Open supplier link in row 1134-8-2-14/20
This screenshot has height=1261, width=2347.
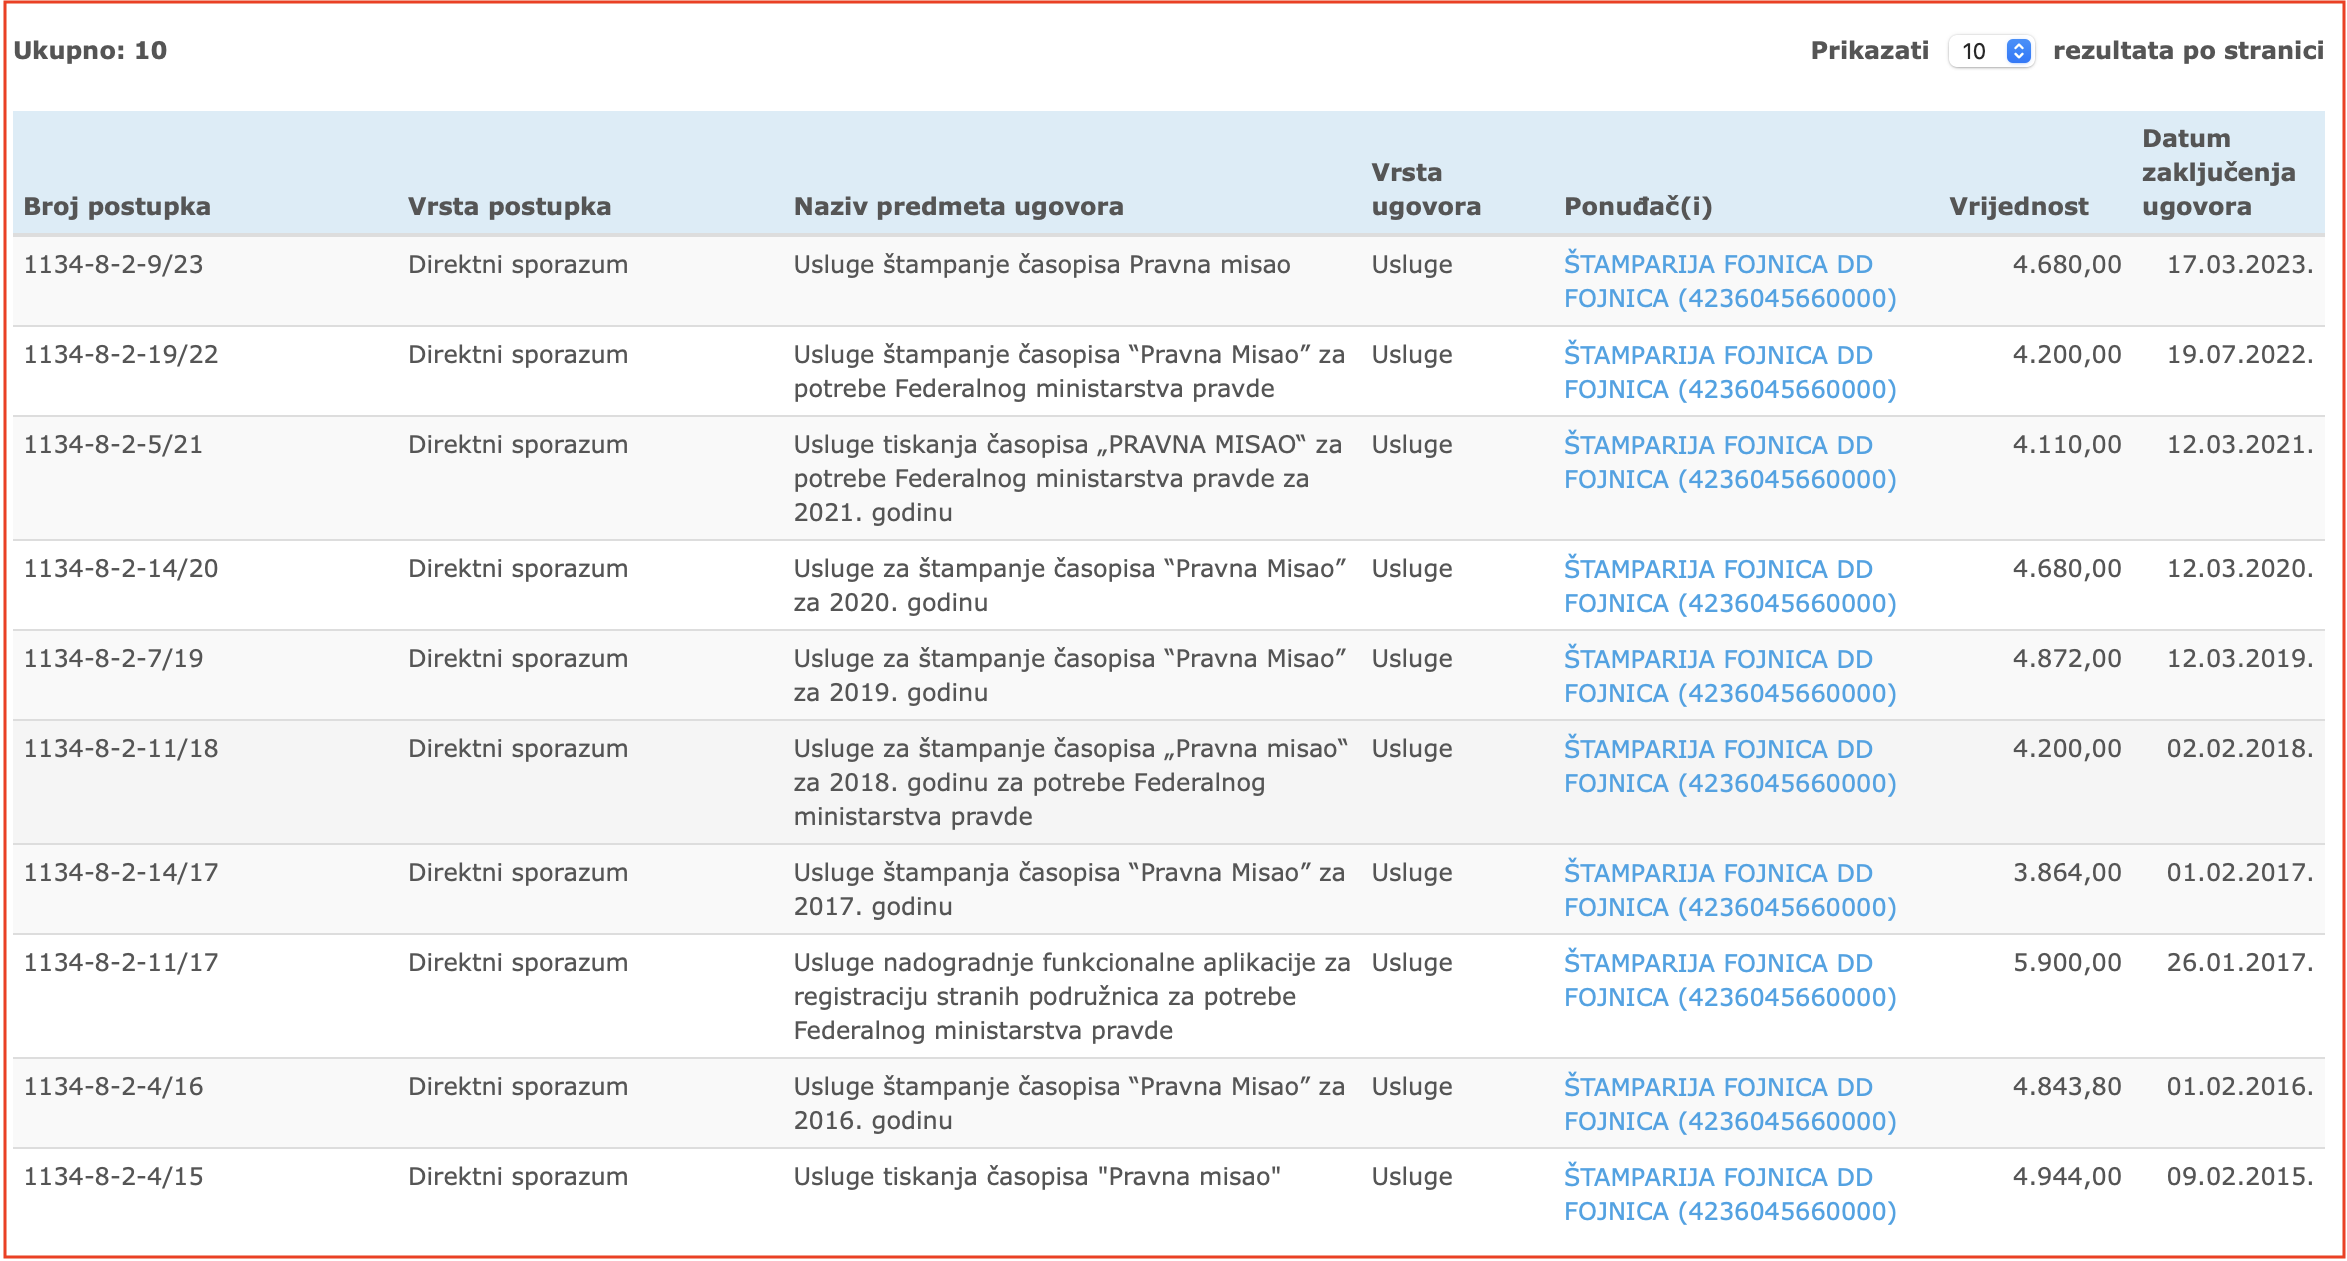pyautogui.click(x=1730, y=586)
